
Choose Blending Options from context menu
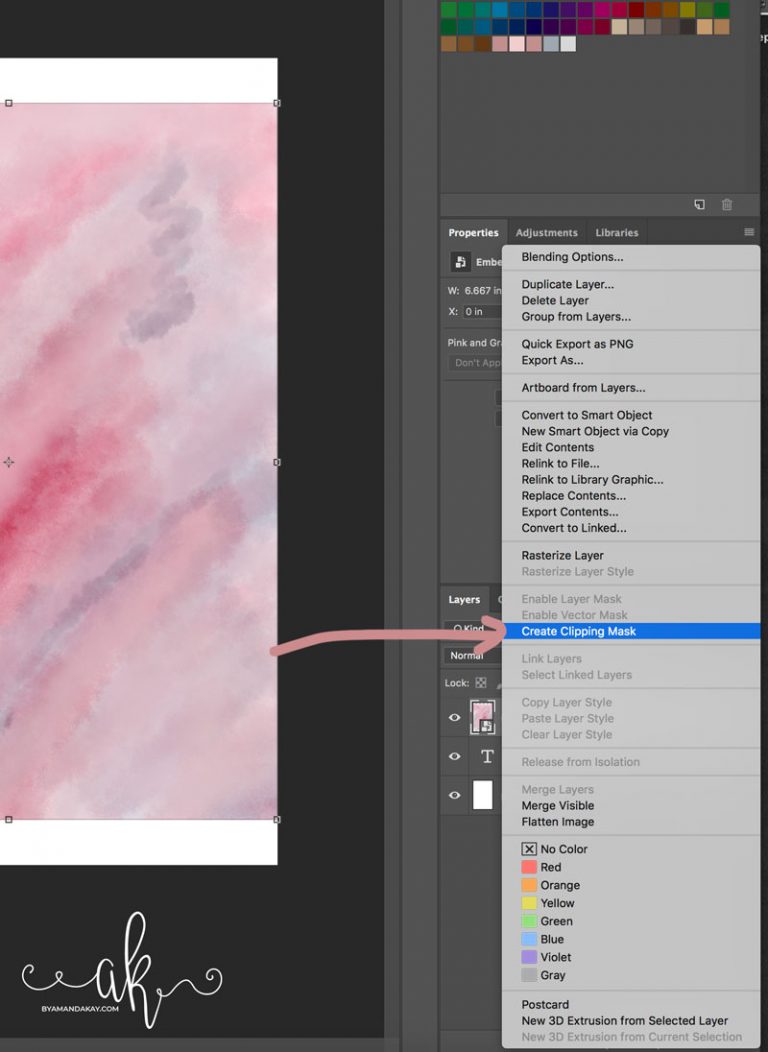pos(572,257)
